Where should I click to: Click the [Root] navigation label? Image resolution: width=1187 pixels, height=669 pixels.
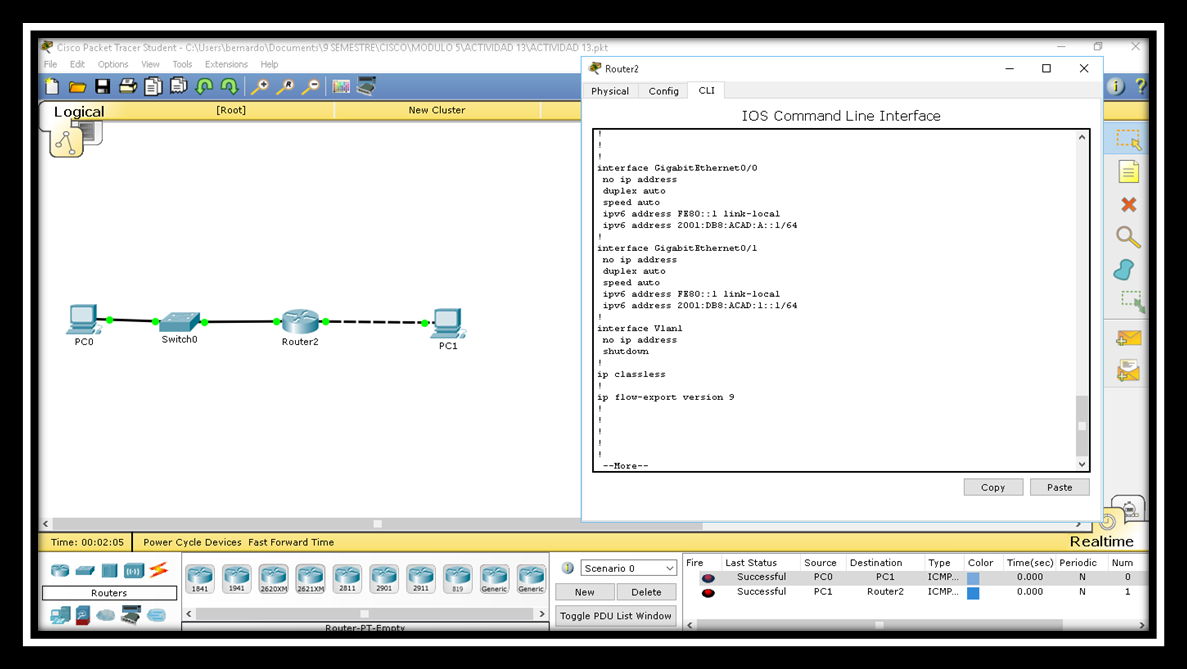click(x=231, y=110)
